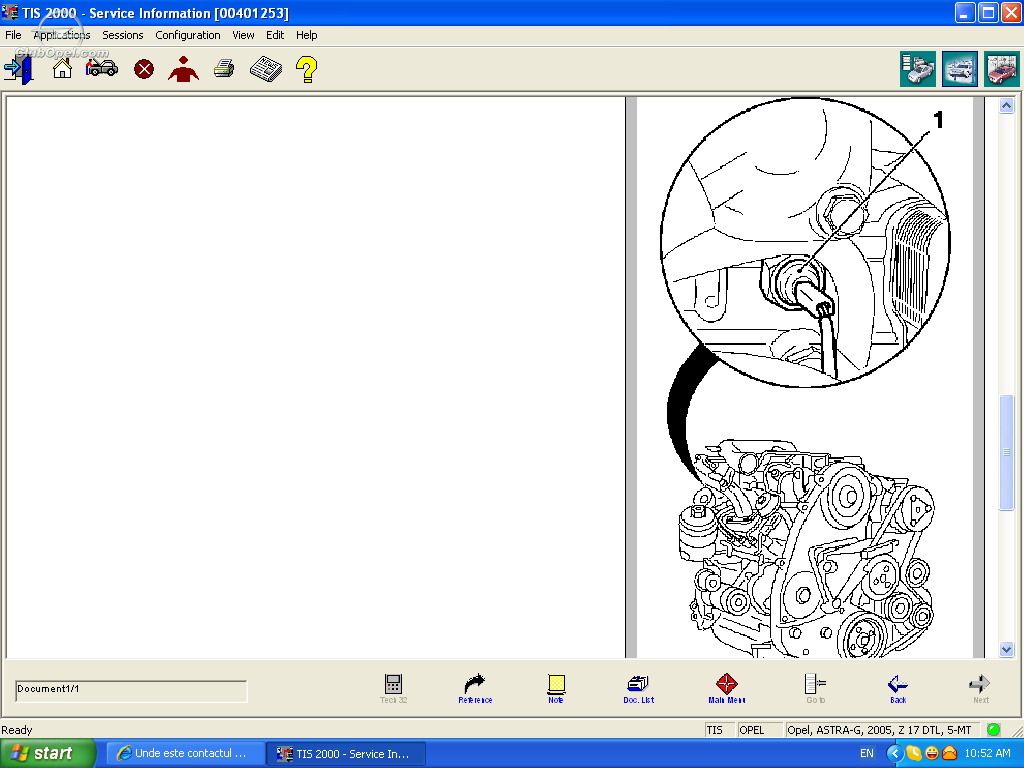Click the Ready status text
Viewport: 1024px width, 768px height.
16,730
